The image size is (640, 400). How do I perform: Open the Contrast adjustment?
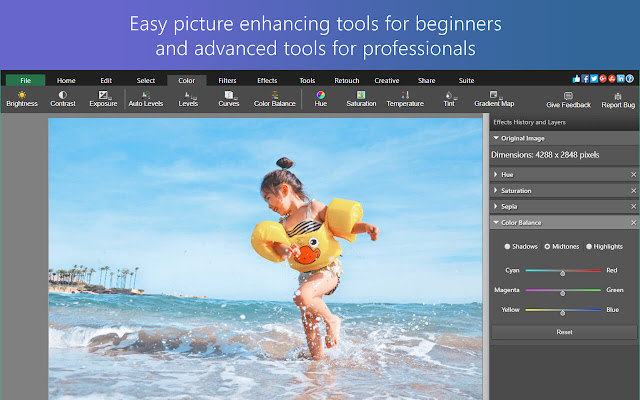point(63,98)
